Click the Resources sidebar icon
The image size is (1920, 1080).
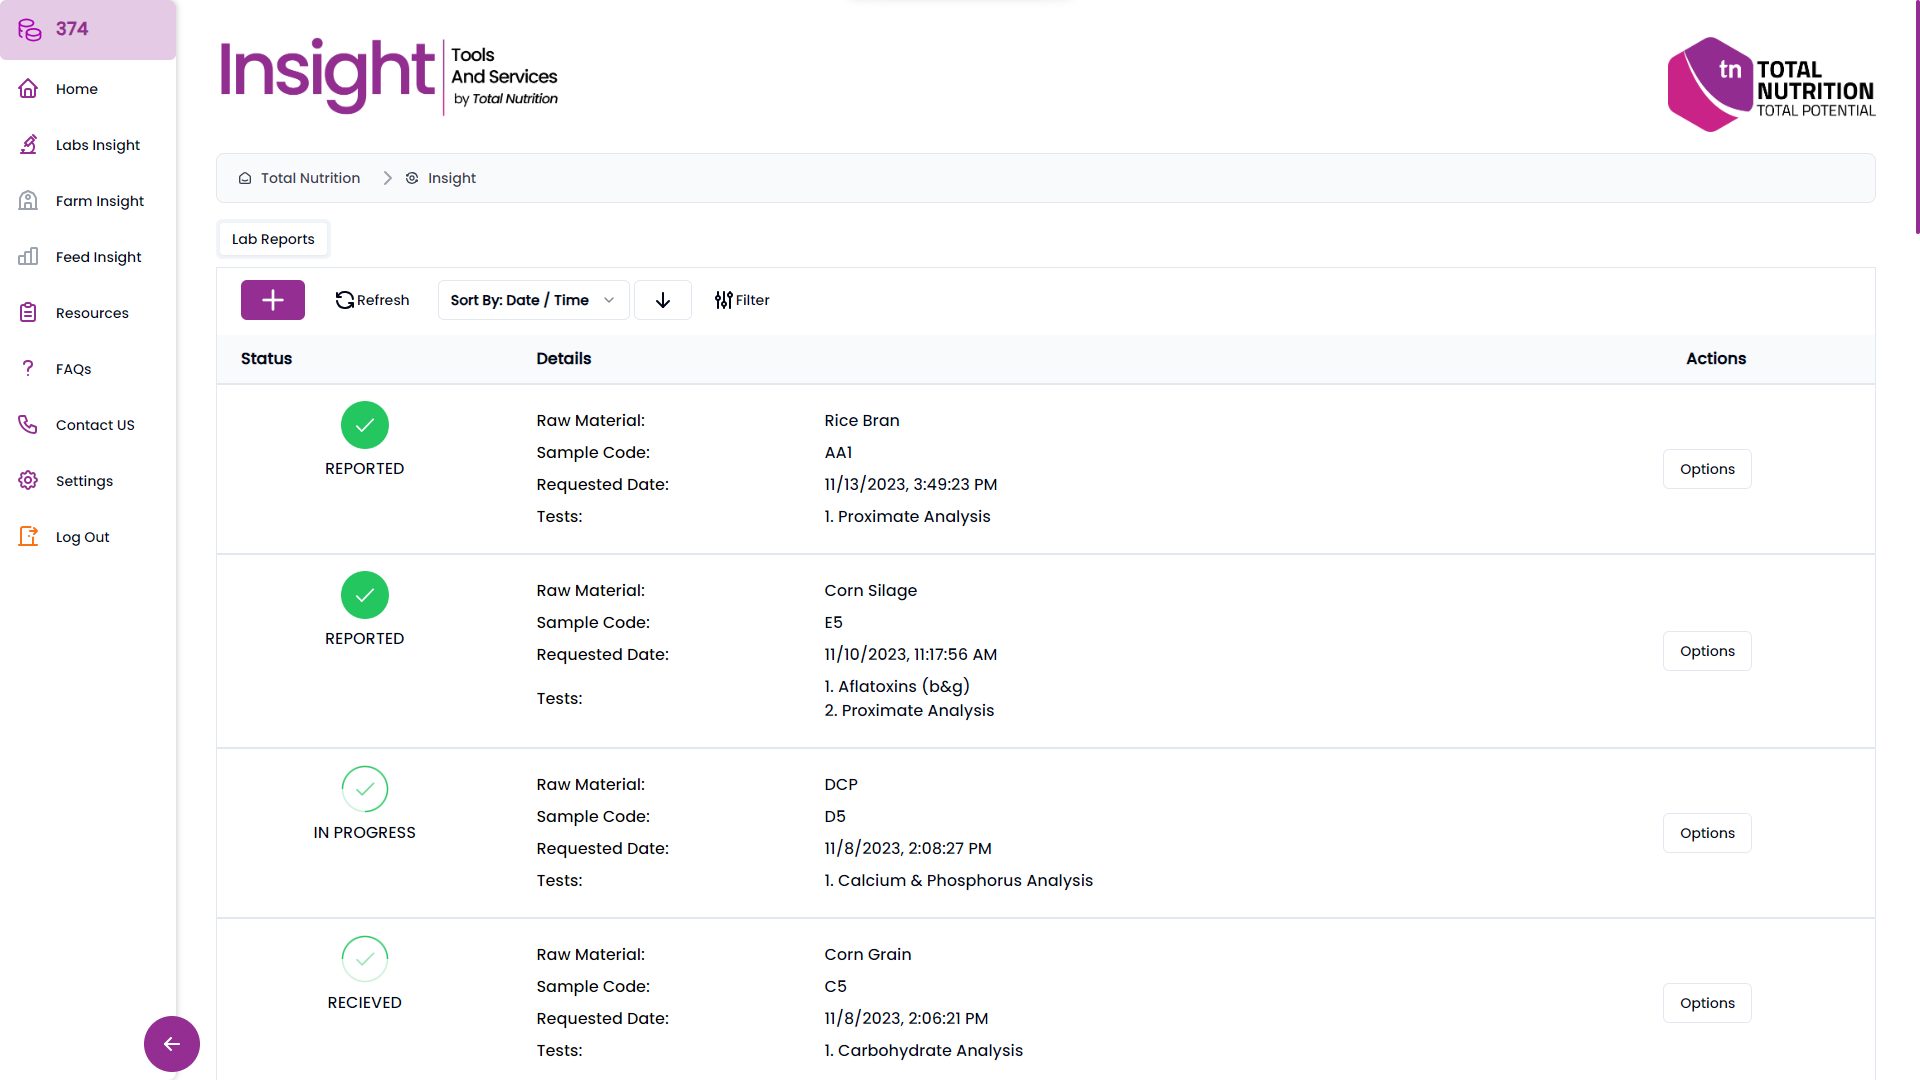tap(28, 312)
